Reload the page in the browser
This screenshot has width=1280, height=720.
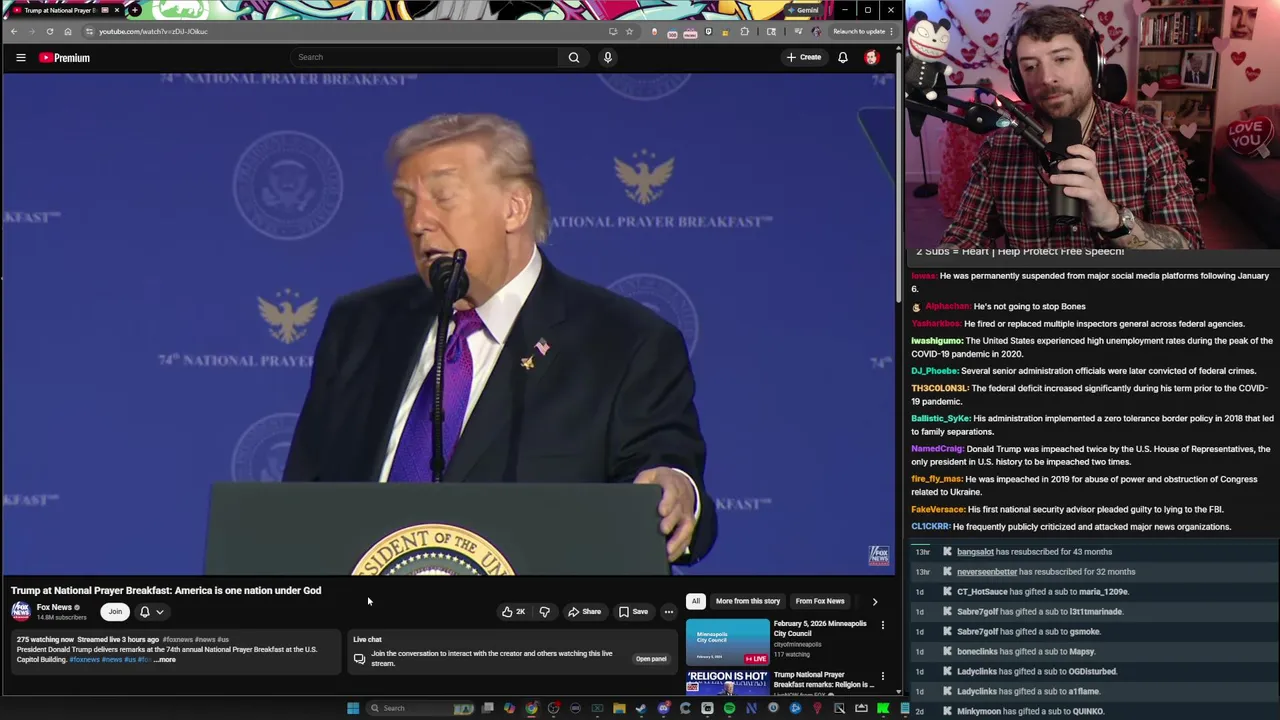(x=50, y=31)
